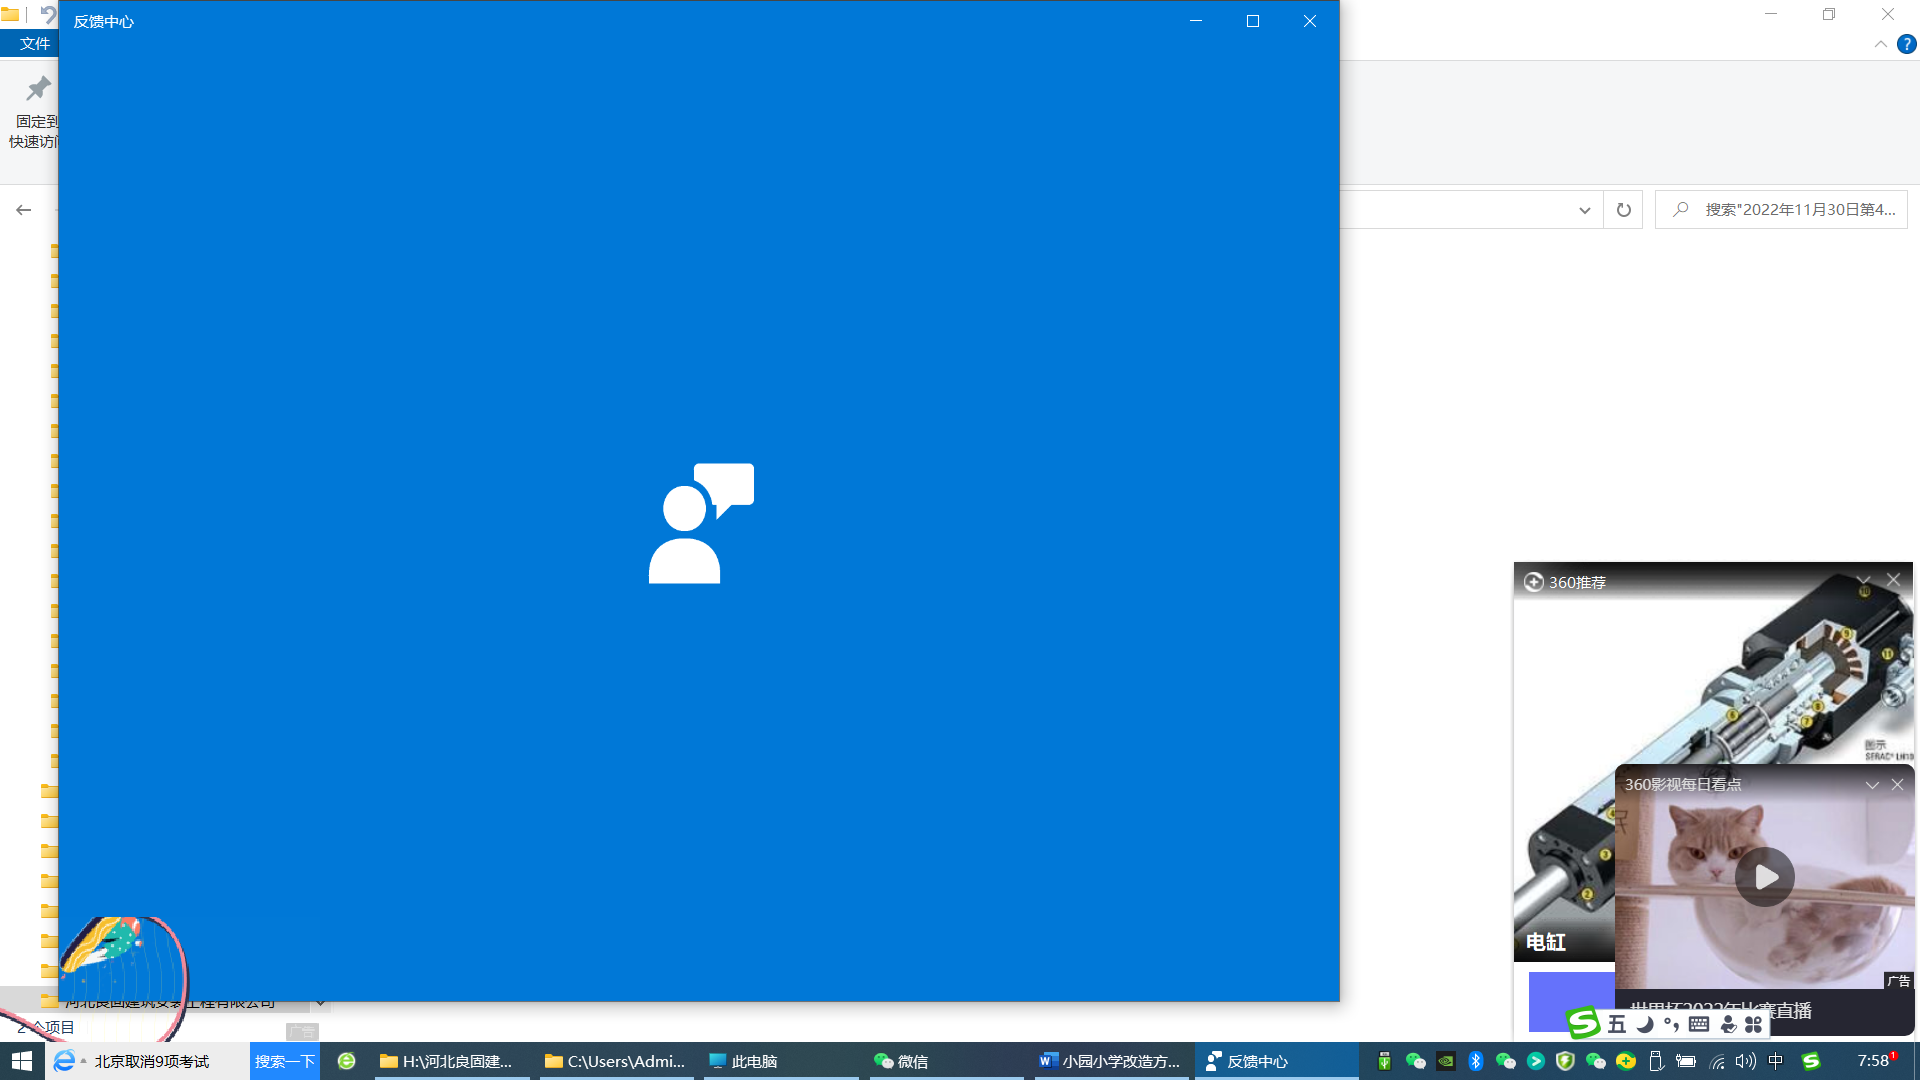Click the volume speaker tray icon
The width and height of the screenshot is (1920, 1080).
(1745, 1061)
